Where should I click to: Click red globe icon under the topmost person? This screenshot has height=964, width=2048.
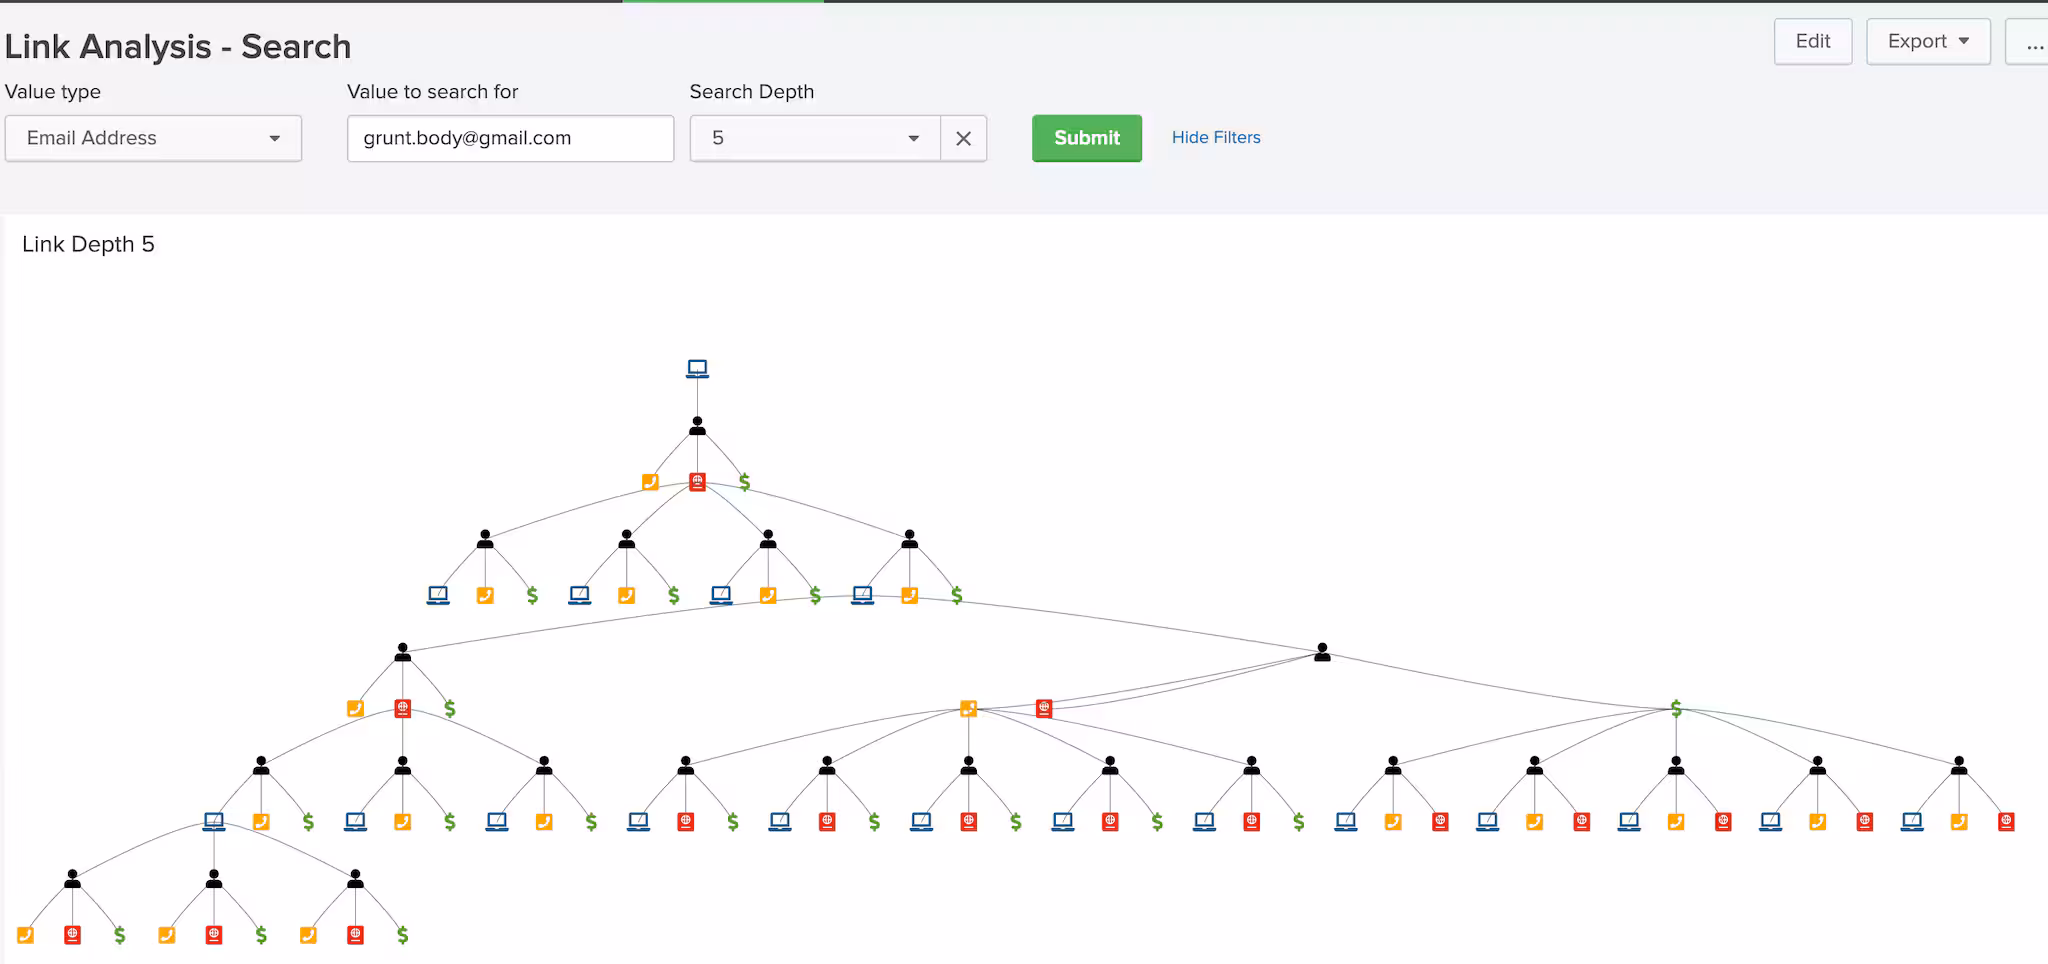click(x=697, y=482)
